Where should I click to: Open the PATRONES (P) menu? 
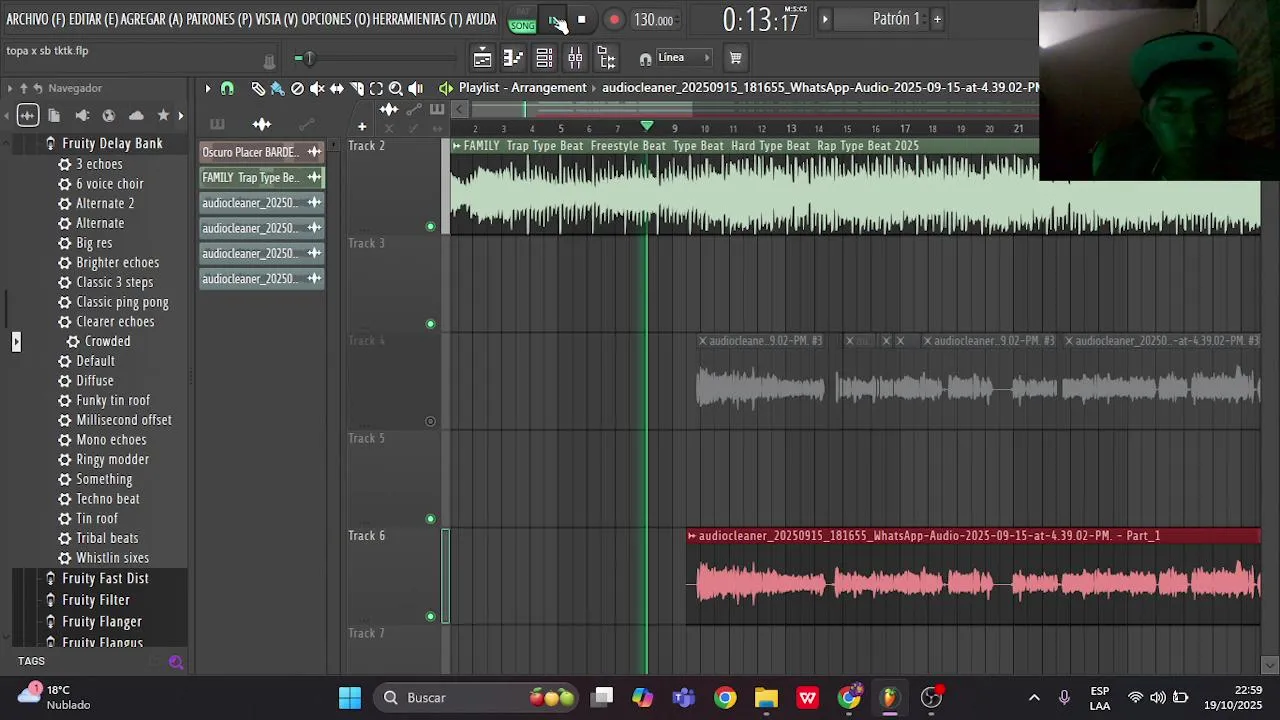coord(221,20)
